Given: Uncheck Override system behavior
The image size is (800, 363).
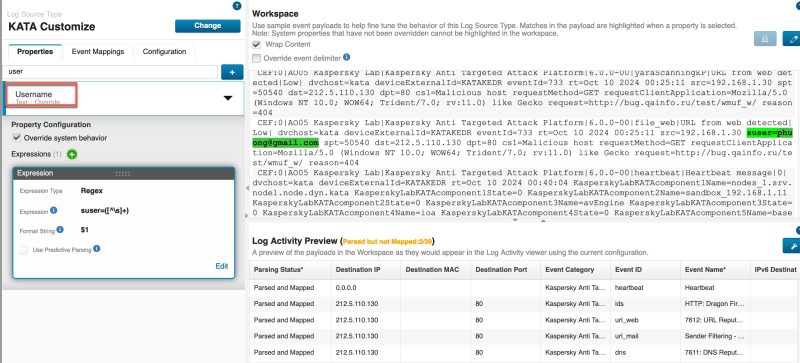Looking at the screenshot, I should [x=17, y=138].
